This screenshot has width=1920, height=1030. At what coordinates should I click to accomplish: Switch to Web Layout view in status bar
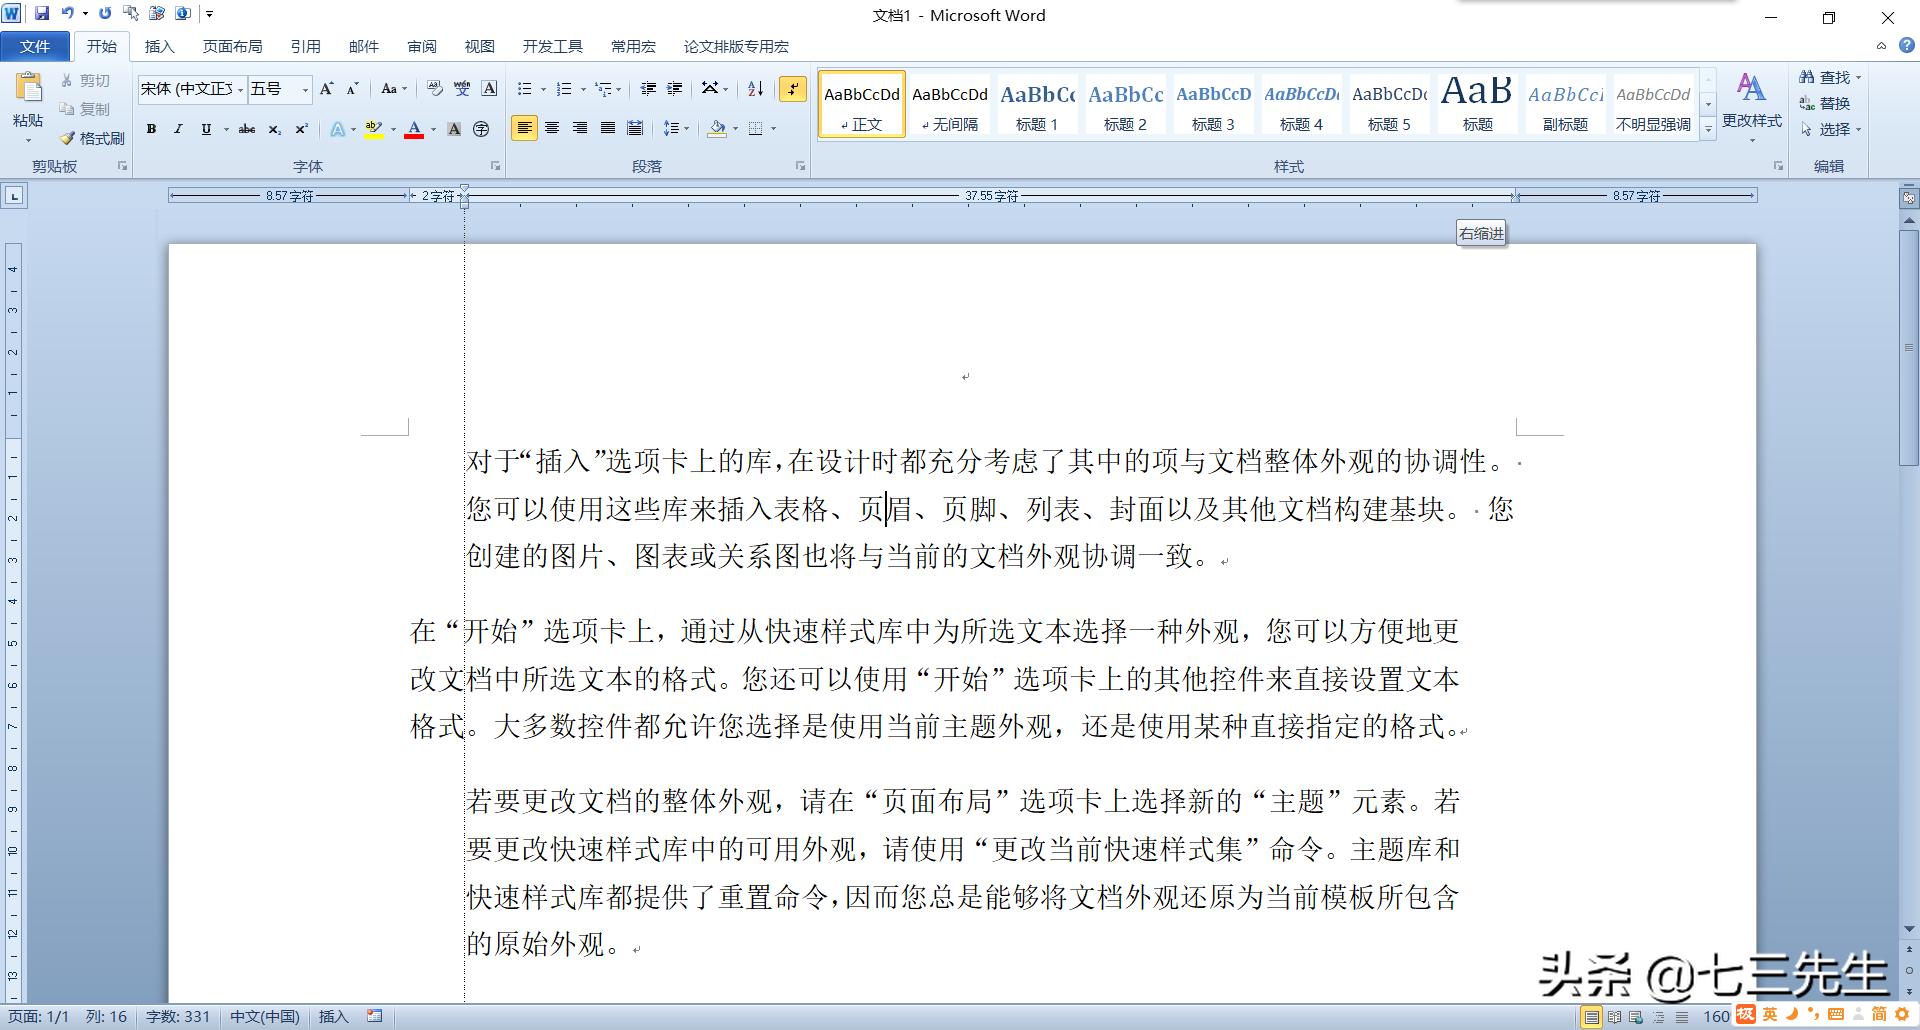click(1635, 1017)
